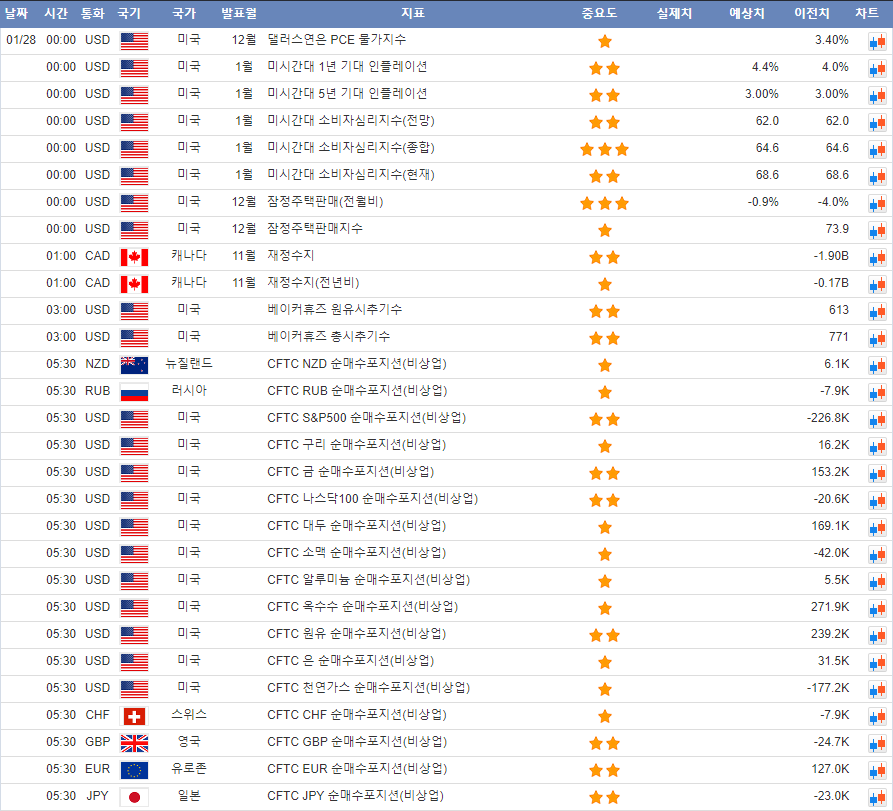
Task: Click the 예상치 column header
Action: [747, 13]
